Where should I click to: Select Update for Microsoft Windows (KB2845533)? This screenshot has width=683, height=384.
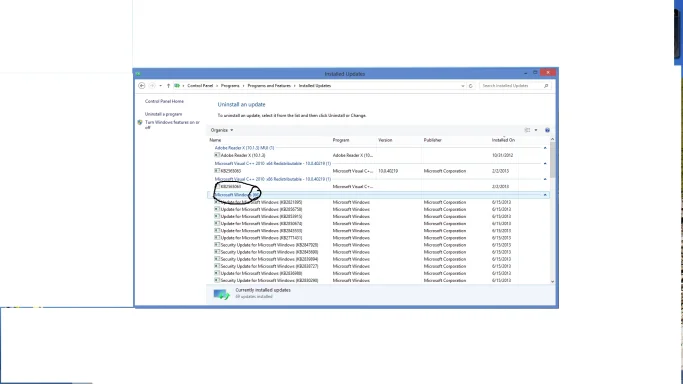point(261,231)
